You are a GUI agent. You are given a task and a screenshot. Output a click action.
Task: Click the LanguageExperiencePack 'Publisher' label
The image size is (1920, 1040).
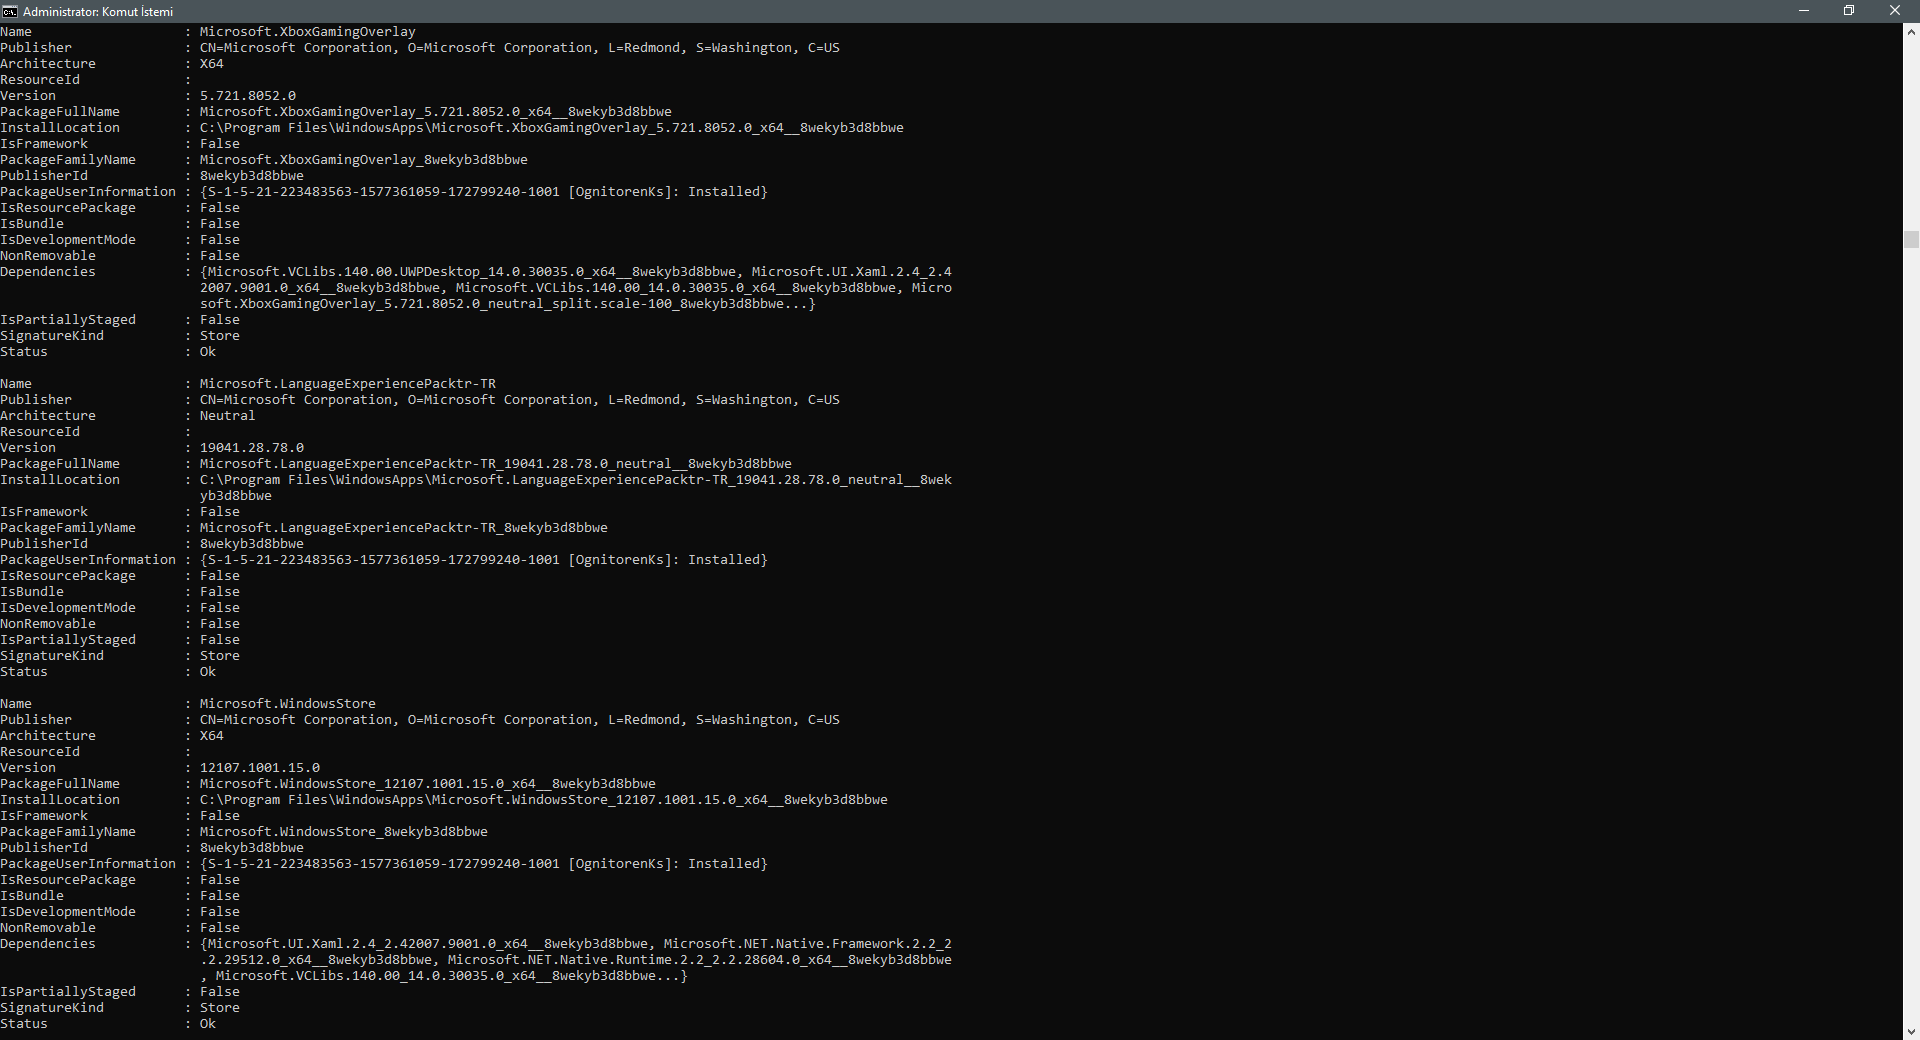[x=36, y=400]
